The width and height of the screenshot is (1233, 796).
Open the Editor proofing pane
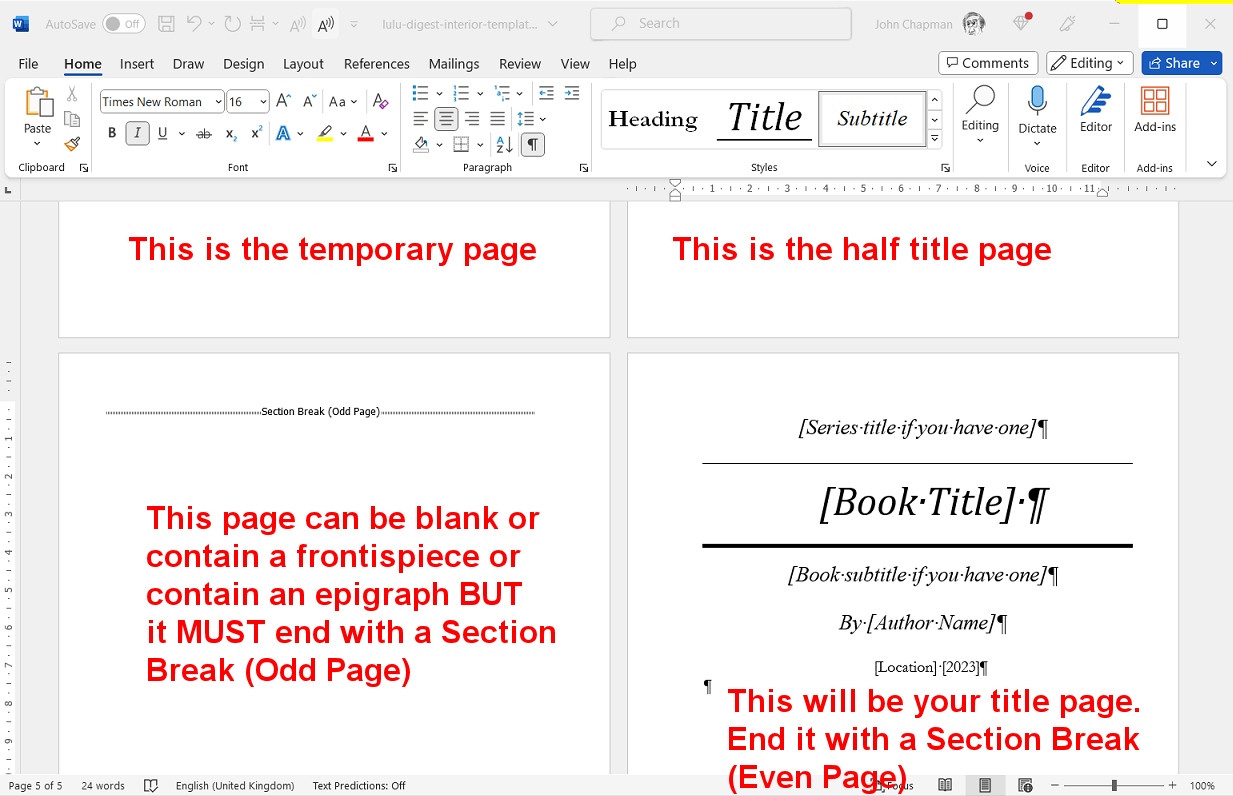(1096, 110)
